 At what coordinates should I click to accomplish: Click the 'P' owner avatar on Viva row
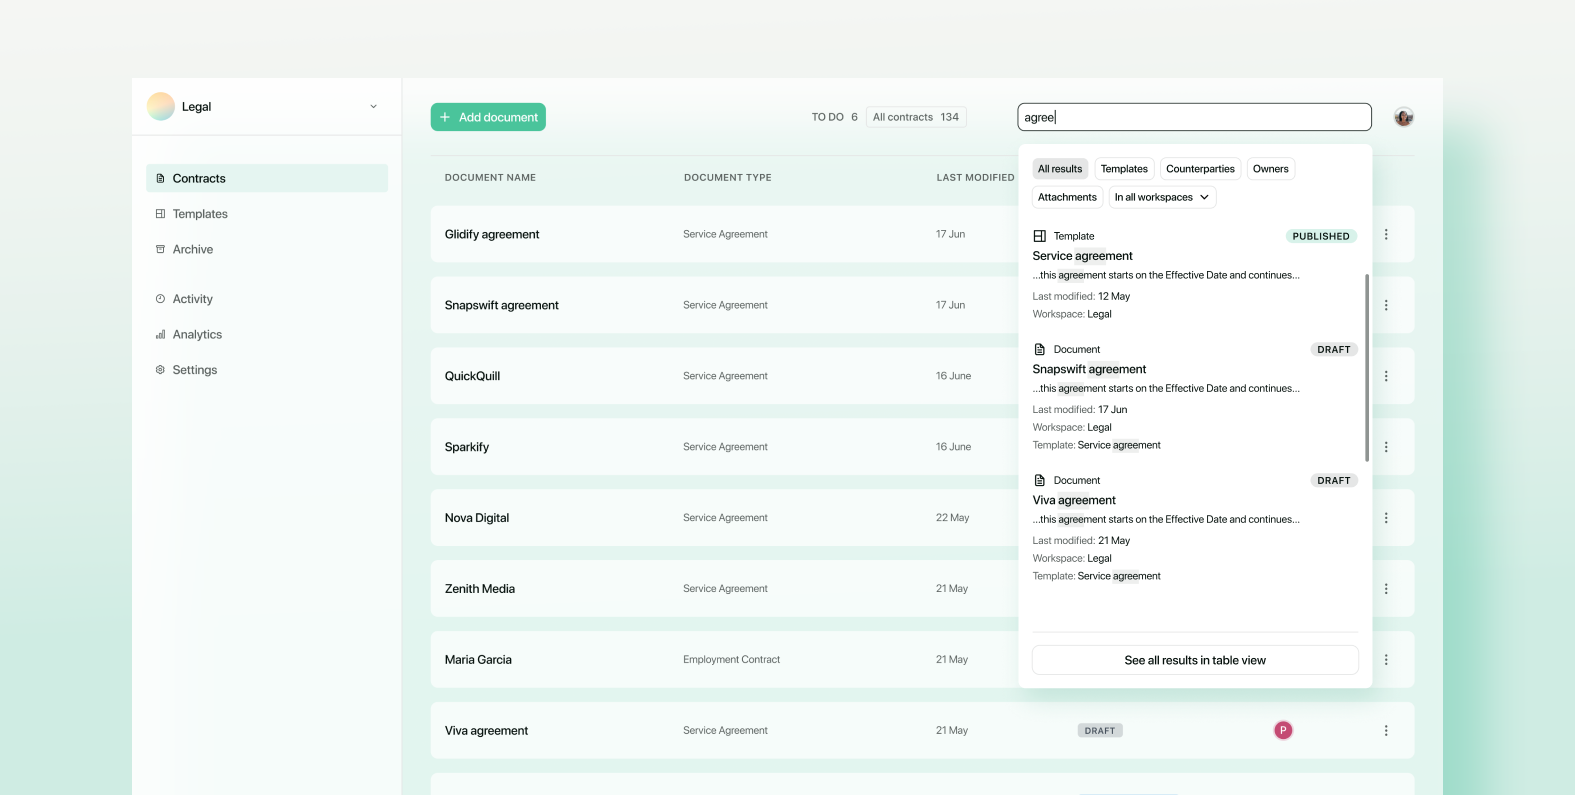point(1283,731)
